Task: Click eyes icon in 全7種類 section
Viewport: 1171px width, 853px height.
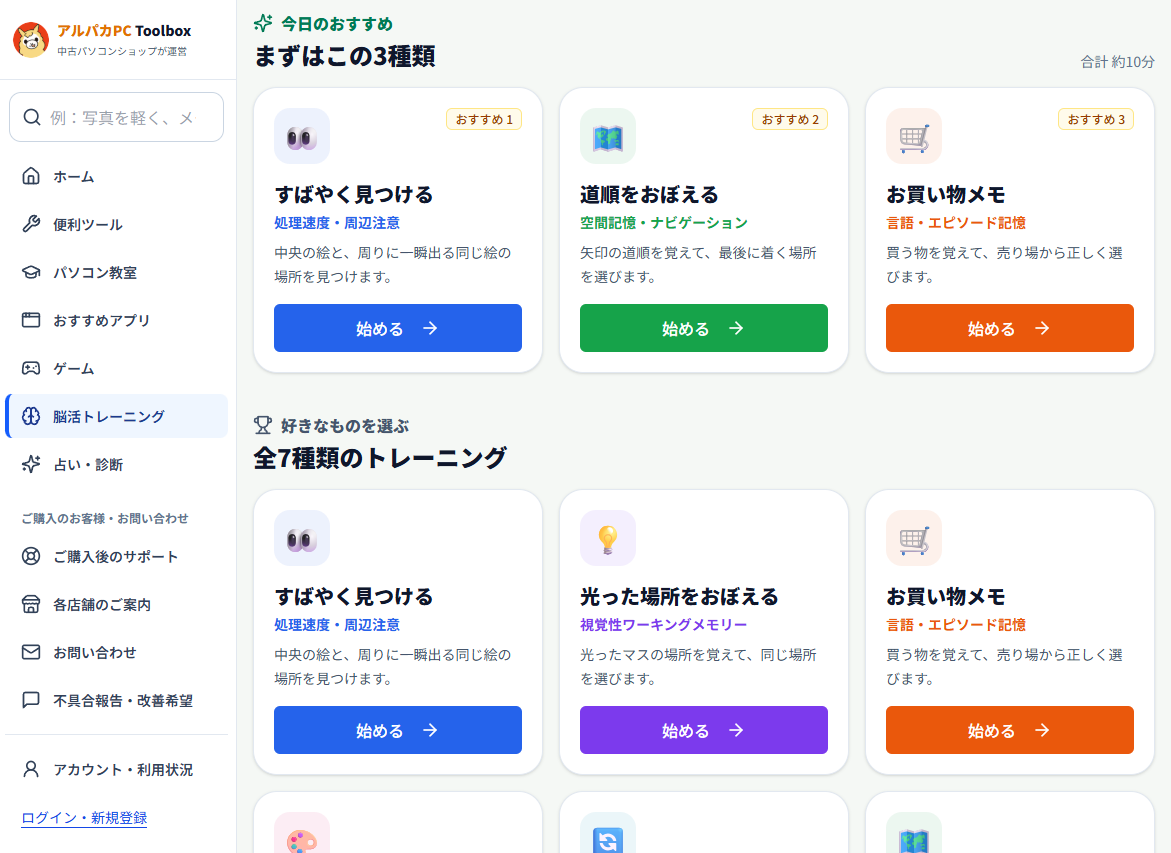Action: [x=302, y=538]
